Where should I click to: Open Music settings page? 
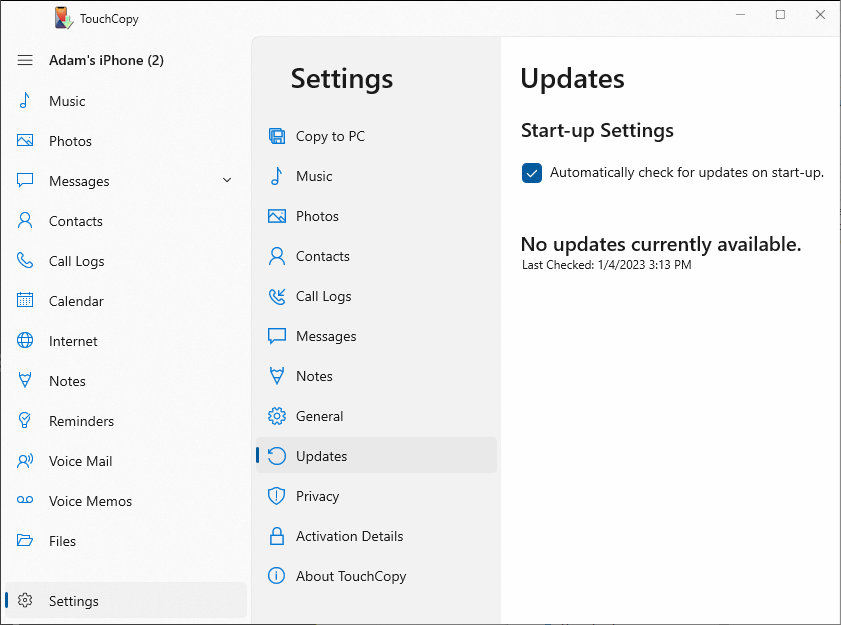(377, 176)
